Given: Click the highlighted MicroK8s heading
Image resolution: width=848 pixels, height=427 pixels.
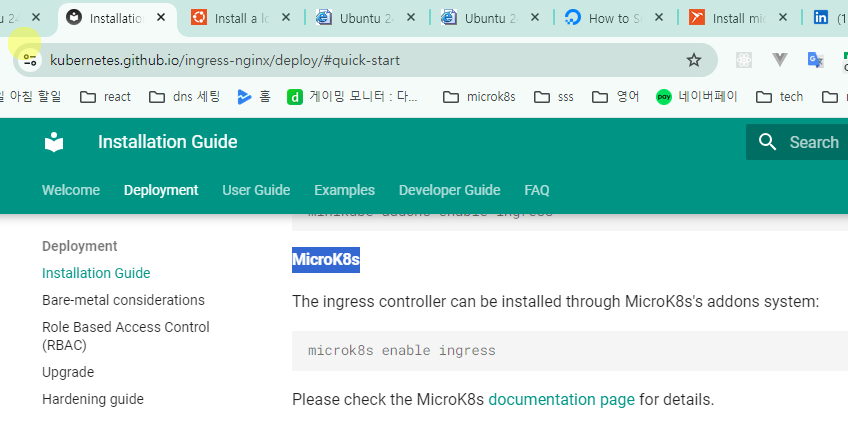Looking at the screenshot, I should (x=326, y=259).
